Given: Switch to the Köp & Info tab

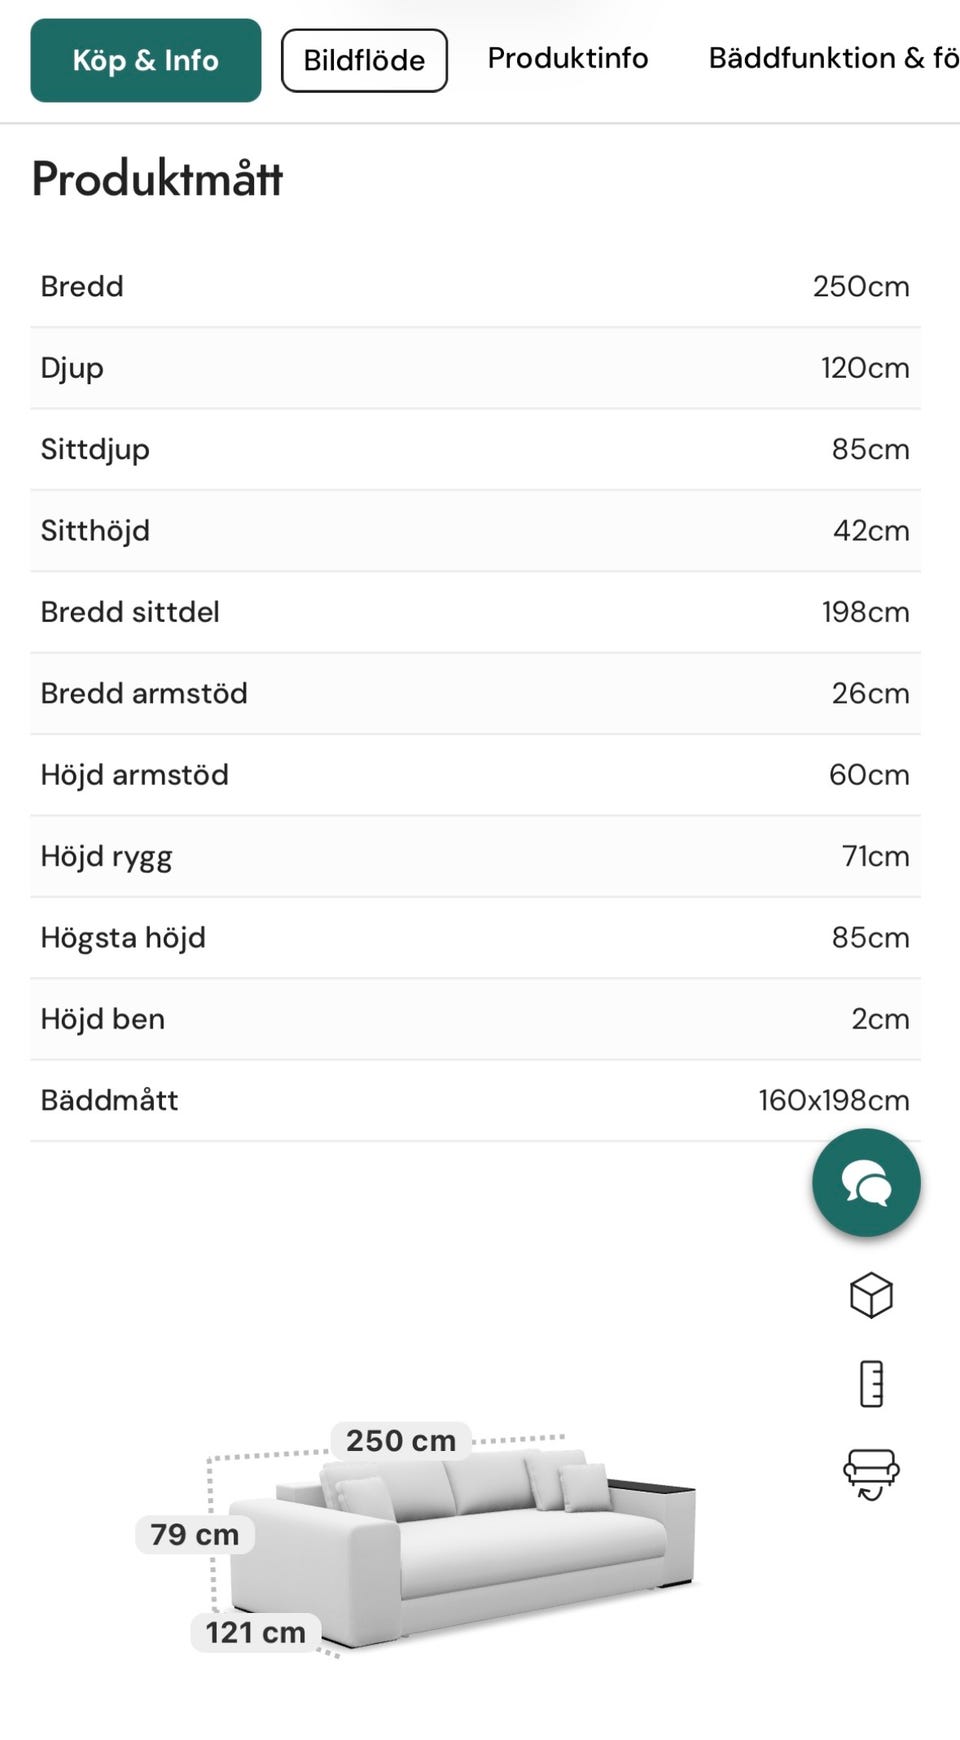Looking at the screenshot, I should pyautogui.click(x=146, y=60).
